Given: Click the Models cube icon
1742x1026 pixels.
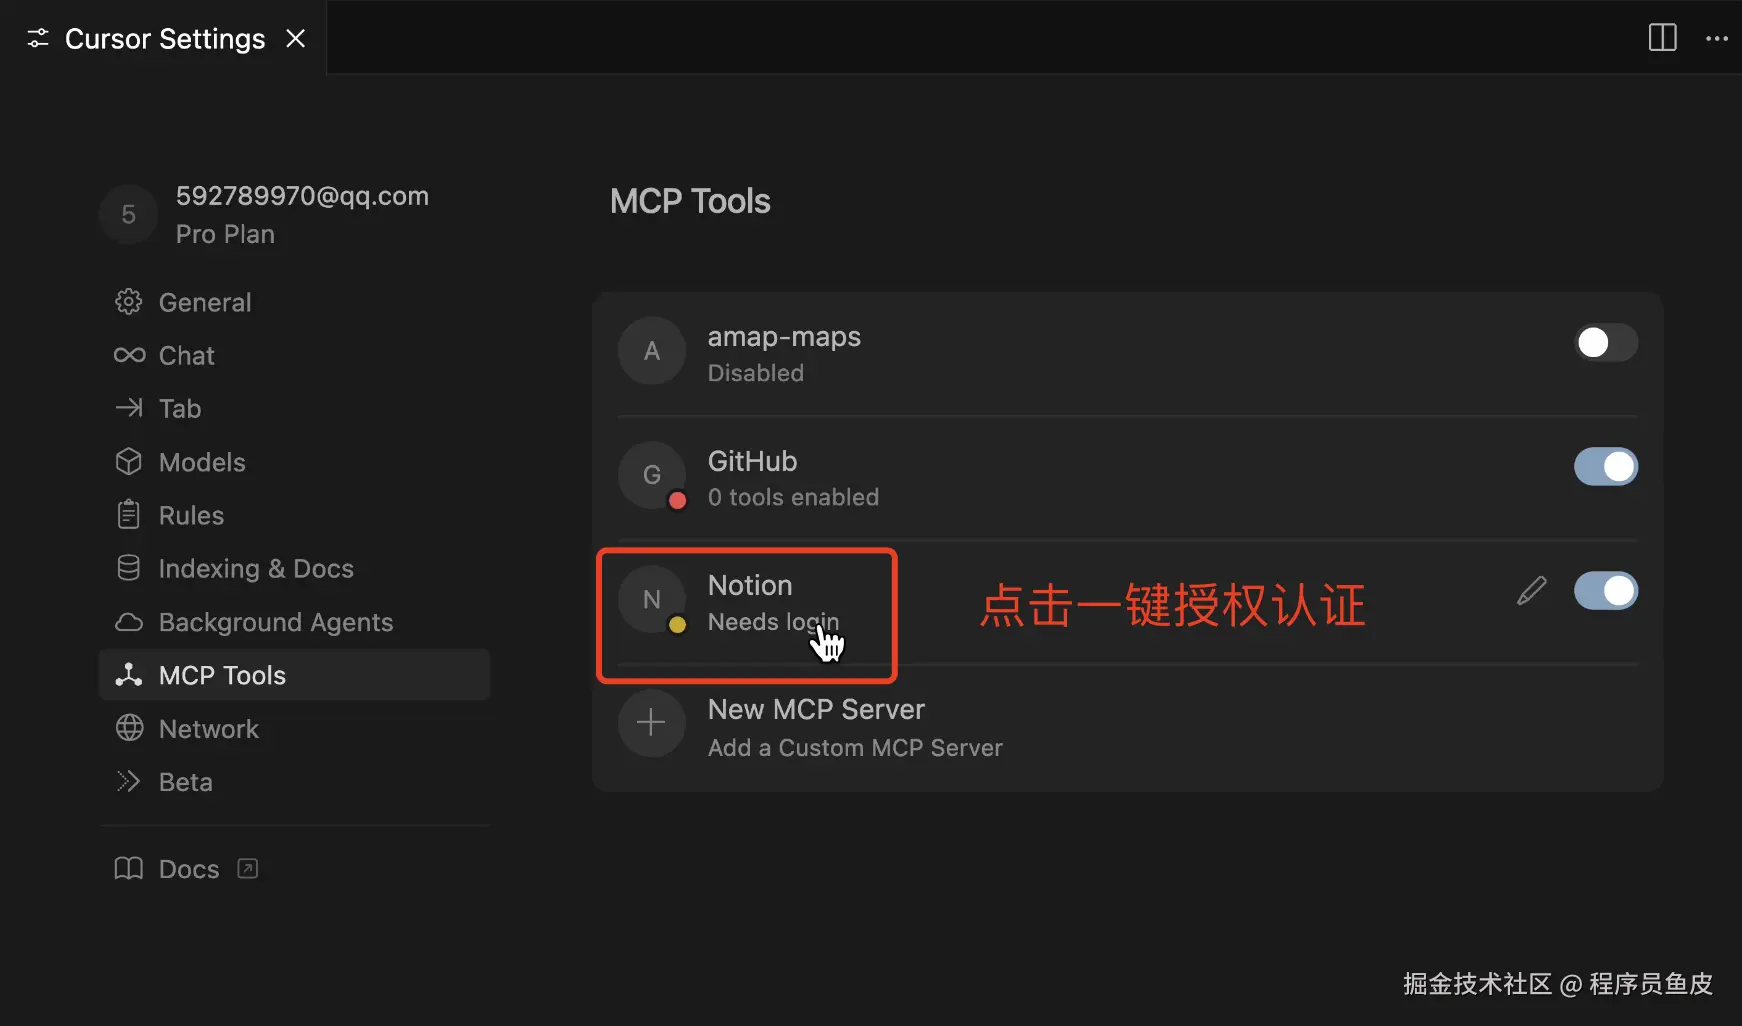Looking at the screenshot, I should pyautogui.click(x=129, y=461).
